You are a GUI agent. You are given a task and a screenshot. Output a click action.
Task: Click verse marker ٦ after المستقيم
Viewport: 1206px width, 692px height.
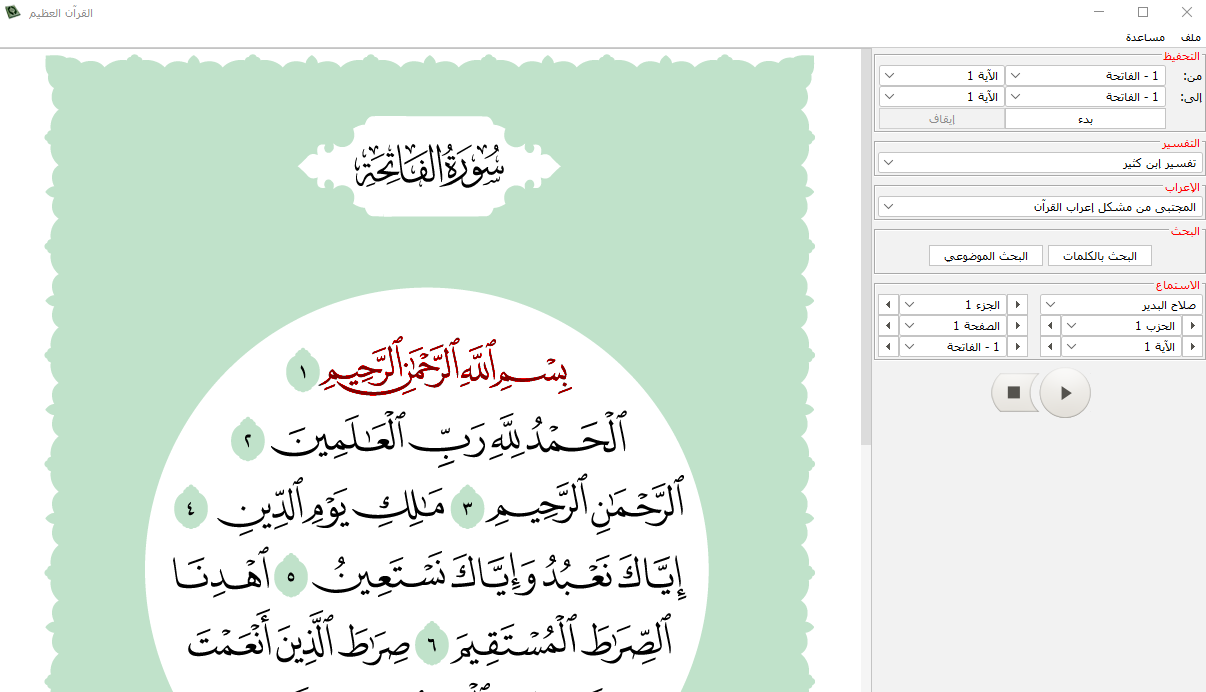click(432, 645)
